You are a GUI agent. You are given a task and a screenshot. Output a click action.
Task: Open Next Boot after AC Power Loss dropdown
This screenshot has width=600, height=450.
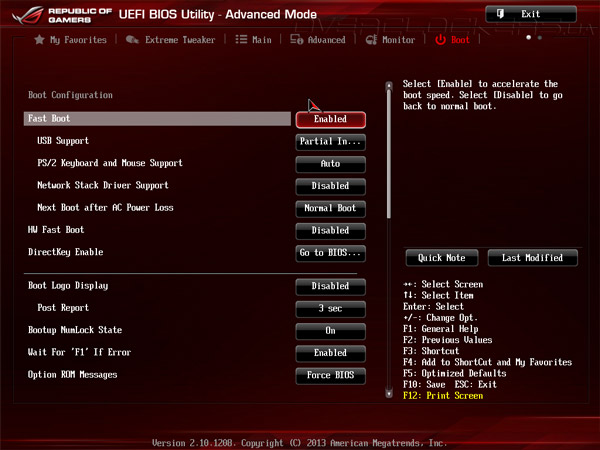click(330, 208)
